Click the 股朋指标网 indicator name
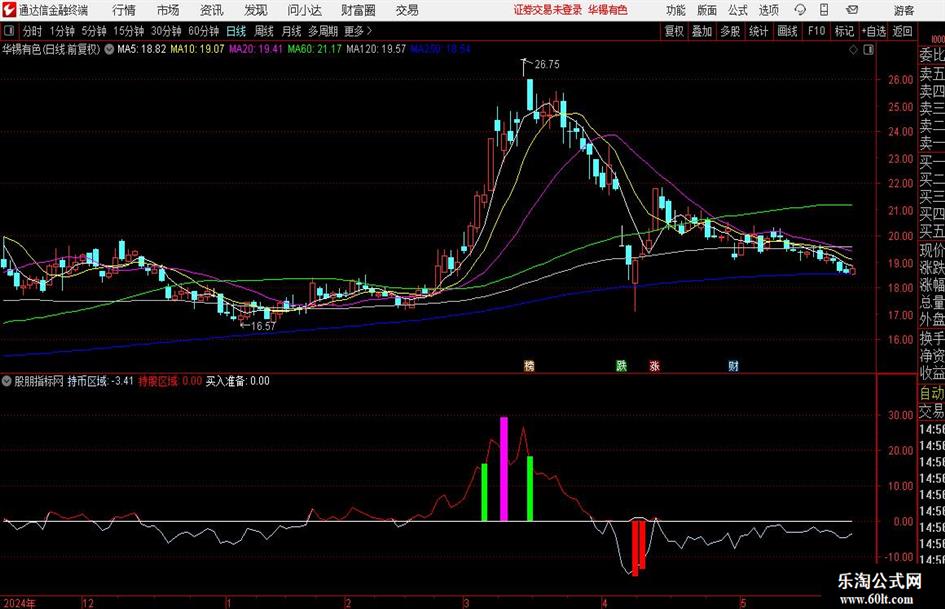Viewport: 945px width, 609px height. [x=39, y=381]
